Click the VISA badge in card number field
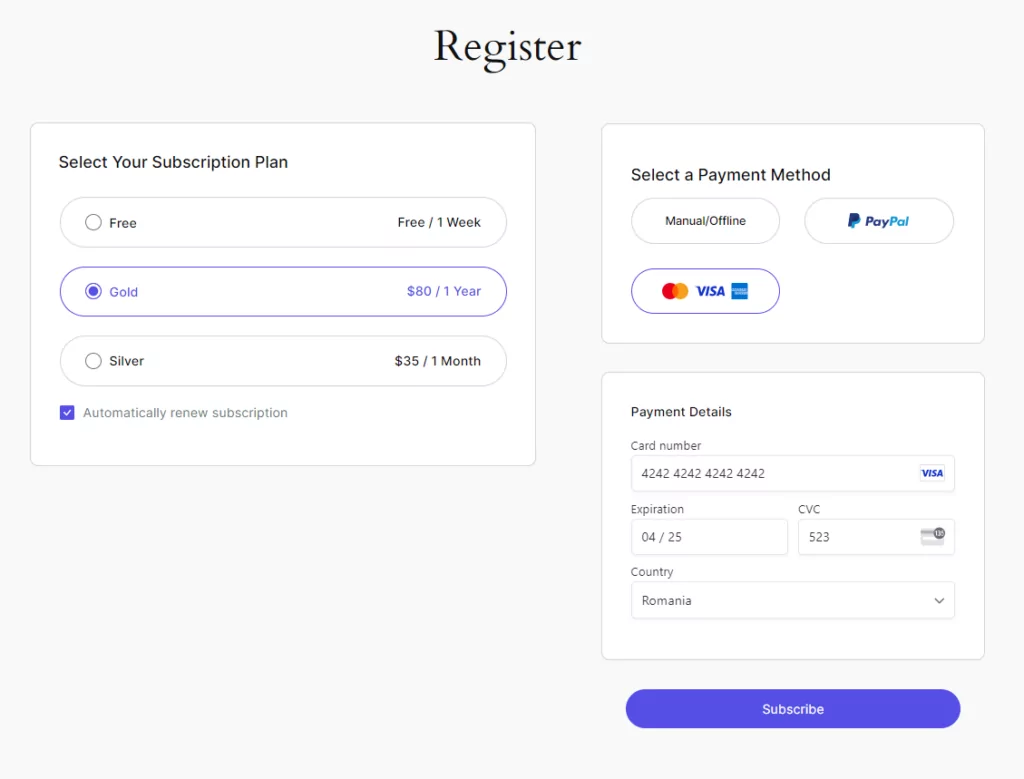 (932, 473)
